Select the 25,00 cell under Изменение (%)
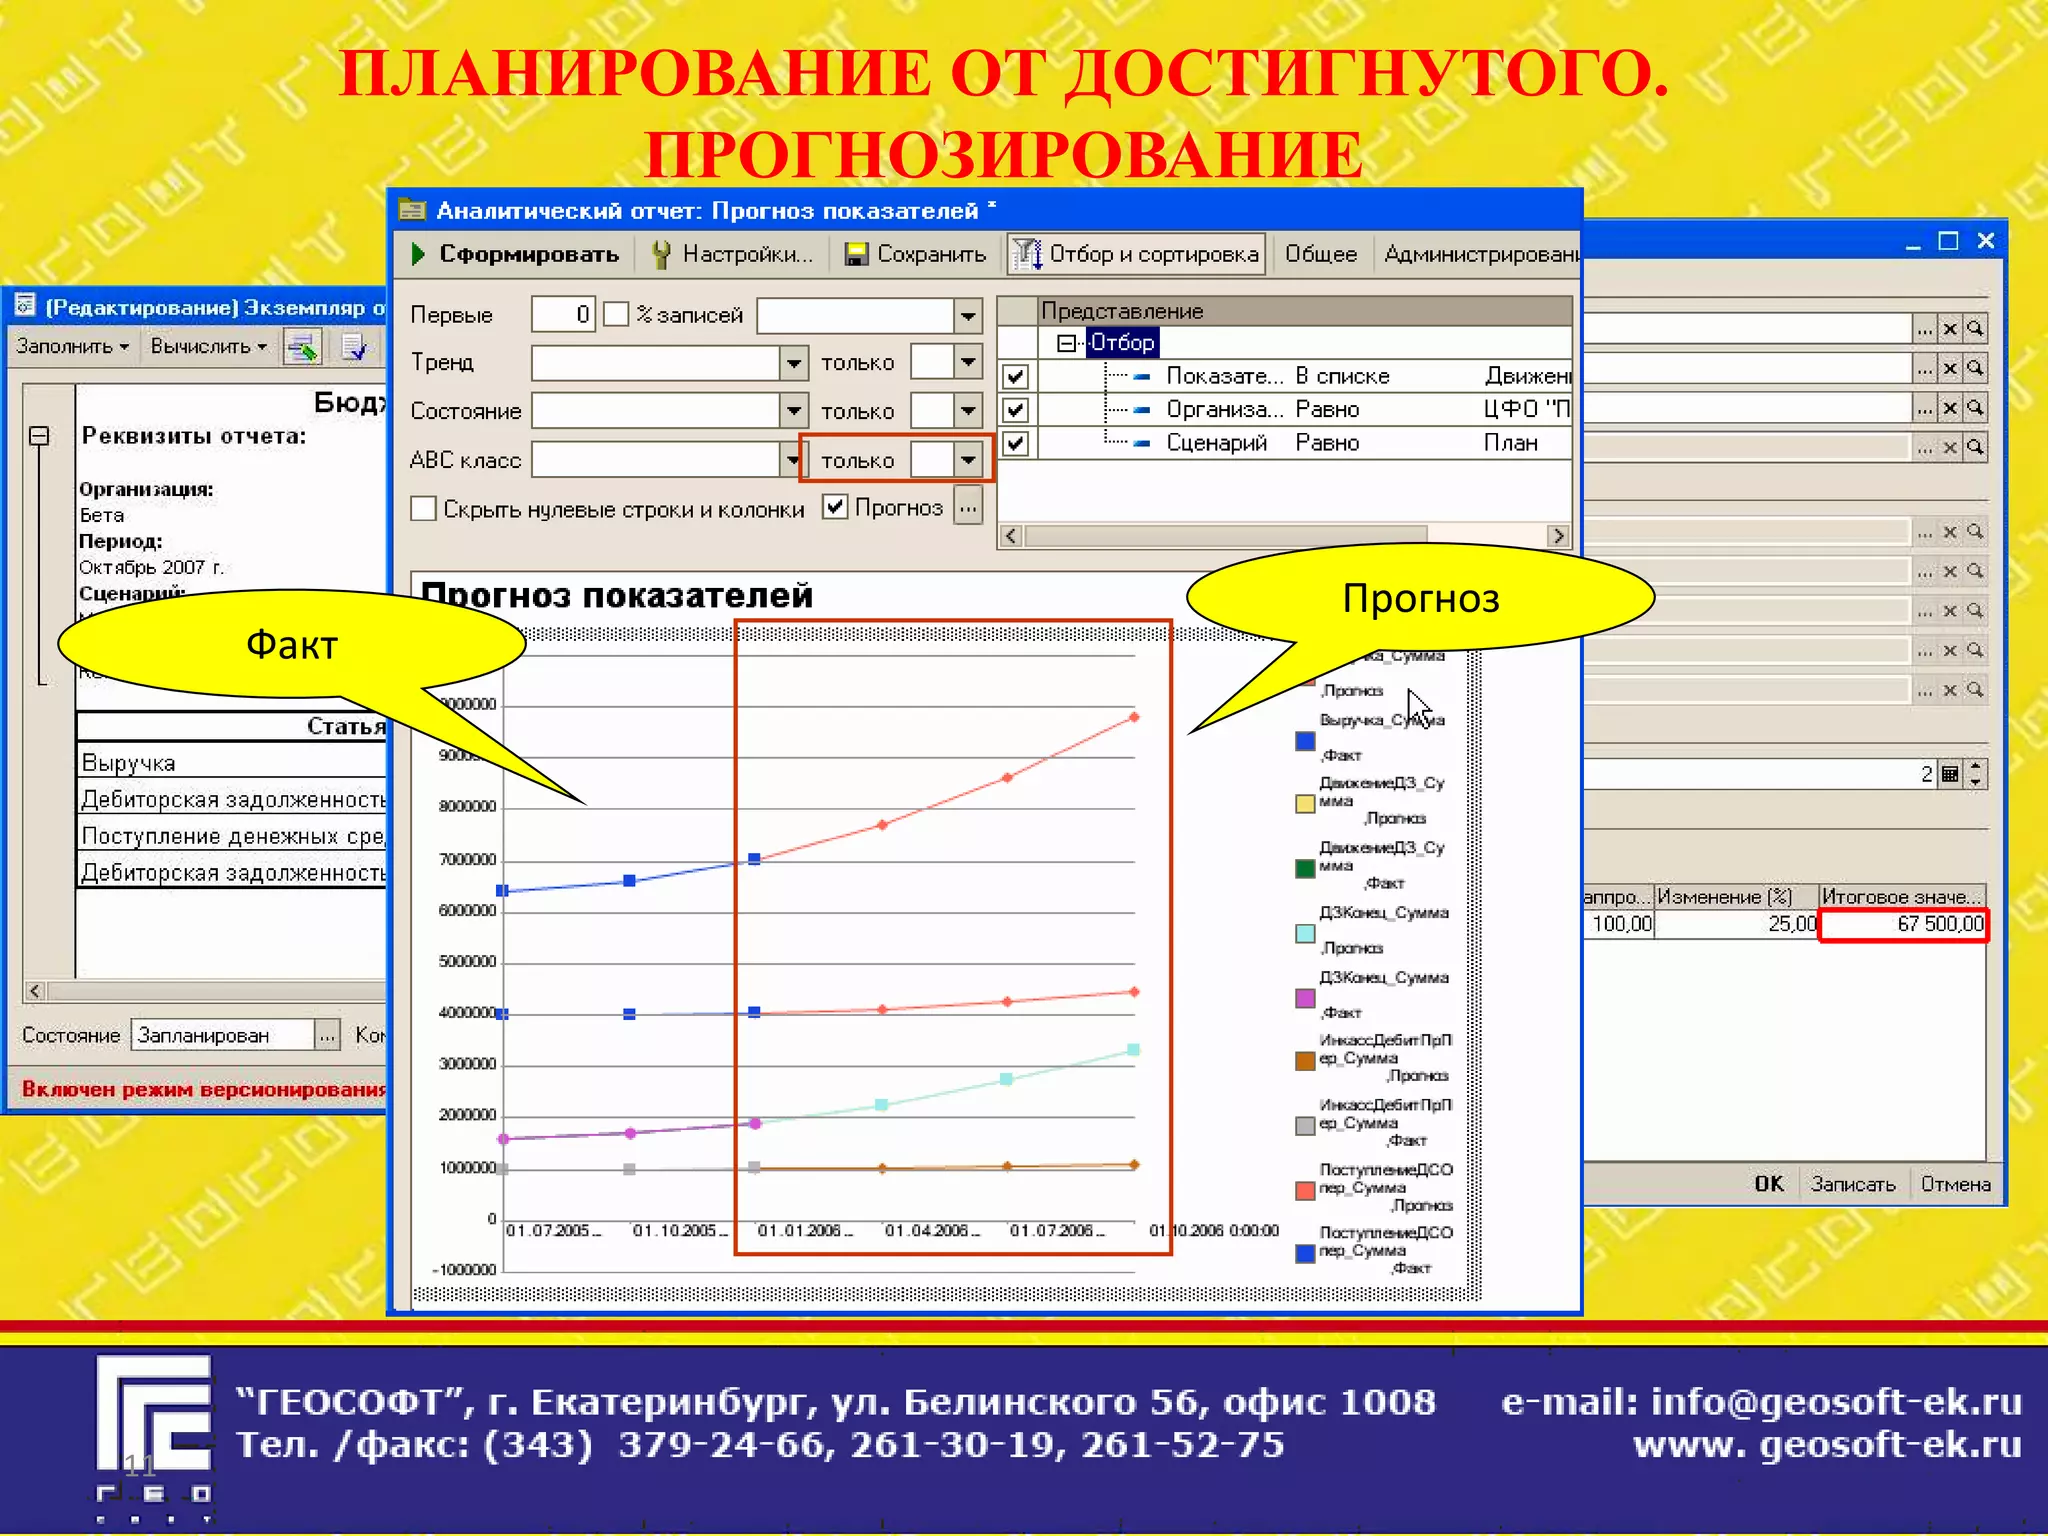The height and width of the screenshot is (1536, 2048). [1736, 924]
